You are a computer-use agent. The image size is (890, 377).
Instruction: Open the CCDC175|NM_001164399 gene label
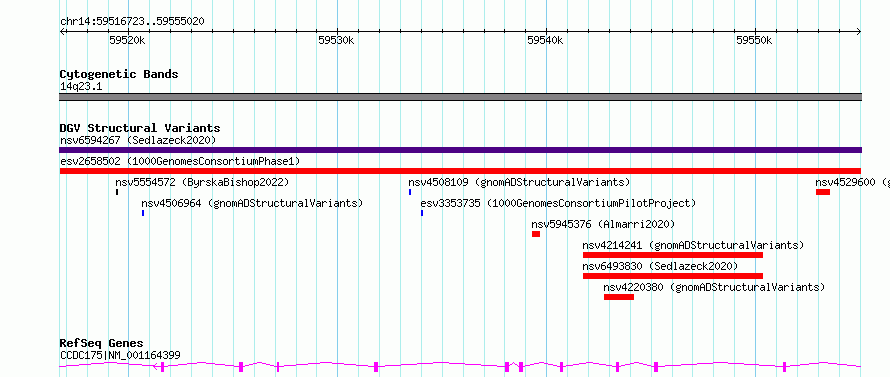pos(120,355)
